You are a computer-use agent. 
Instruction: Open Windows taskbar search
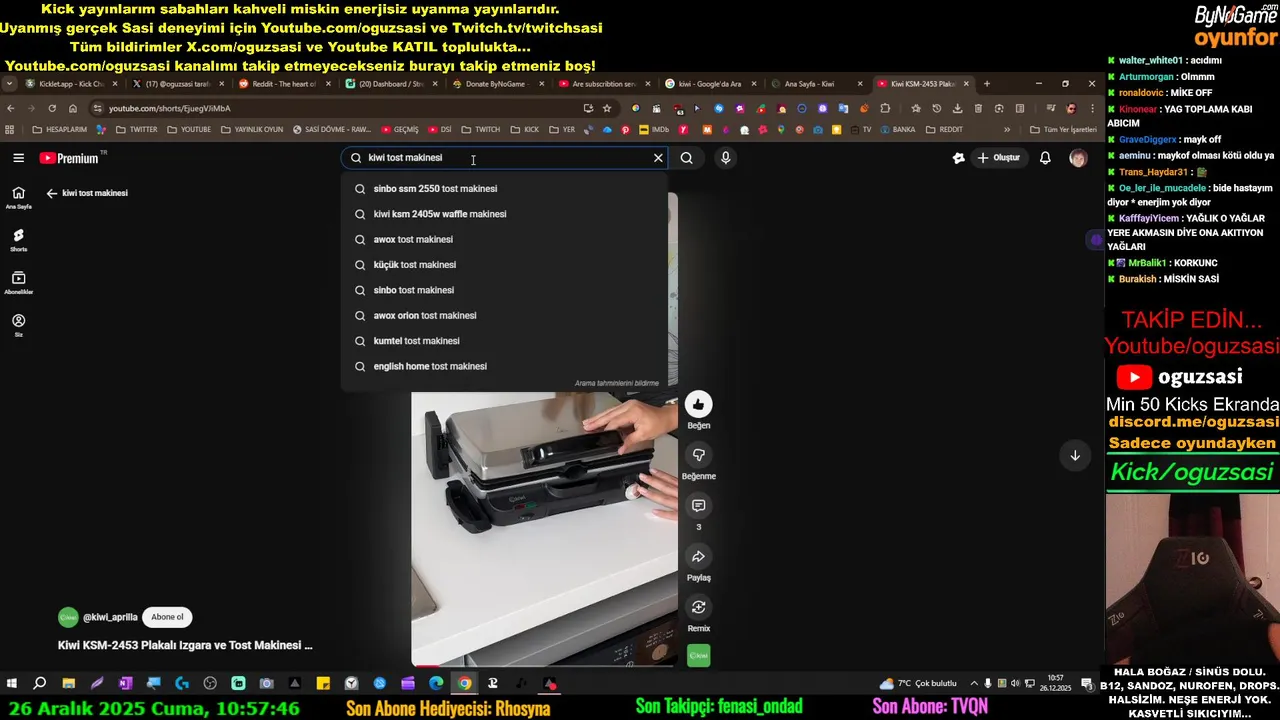coord(40,684)
